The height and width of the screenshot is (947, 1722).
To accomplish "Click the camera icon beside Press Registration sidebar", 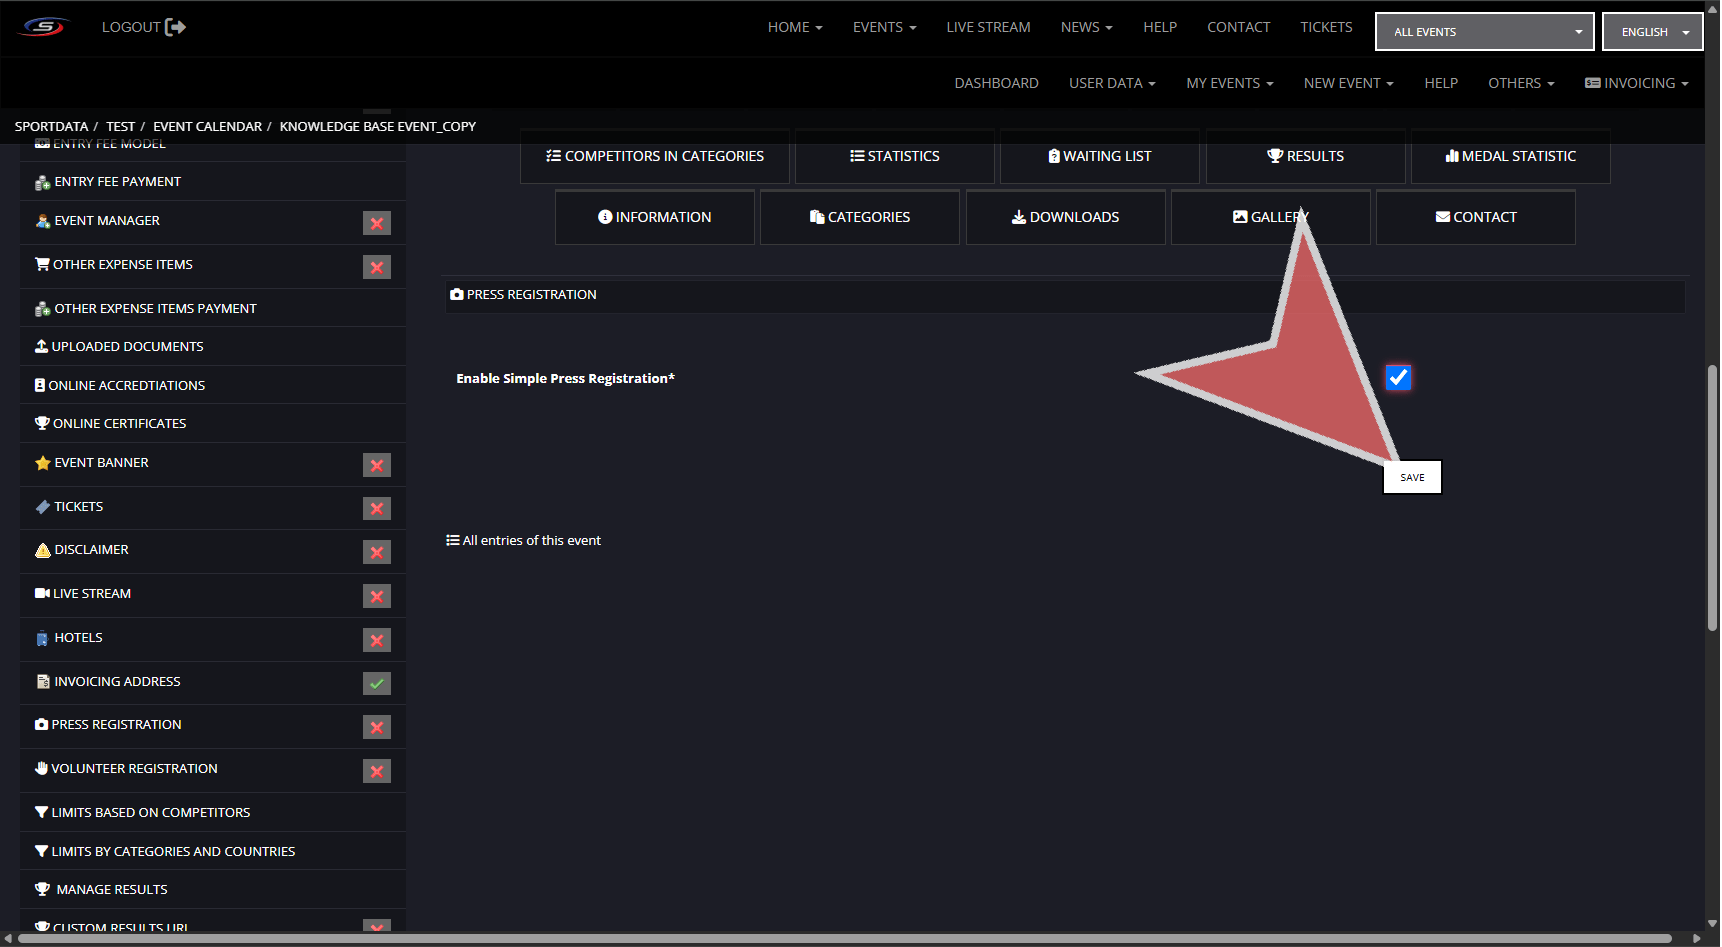I will point(41,725).
